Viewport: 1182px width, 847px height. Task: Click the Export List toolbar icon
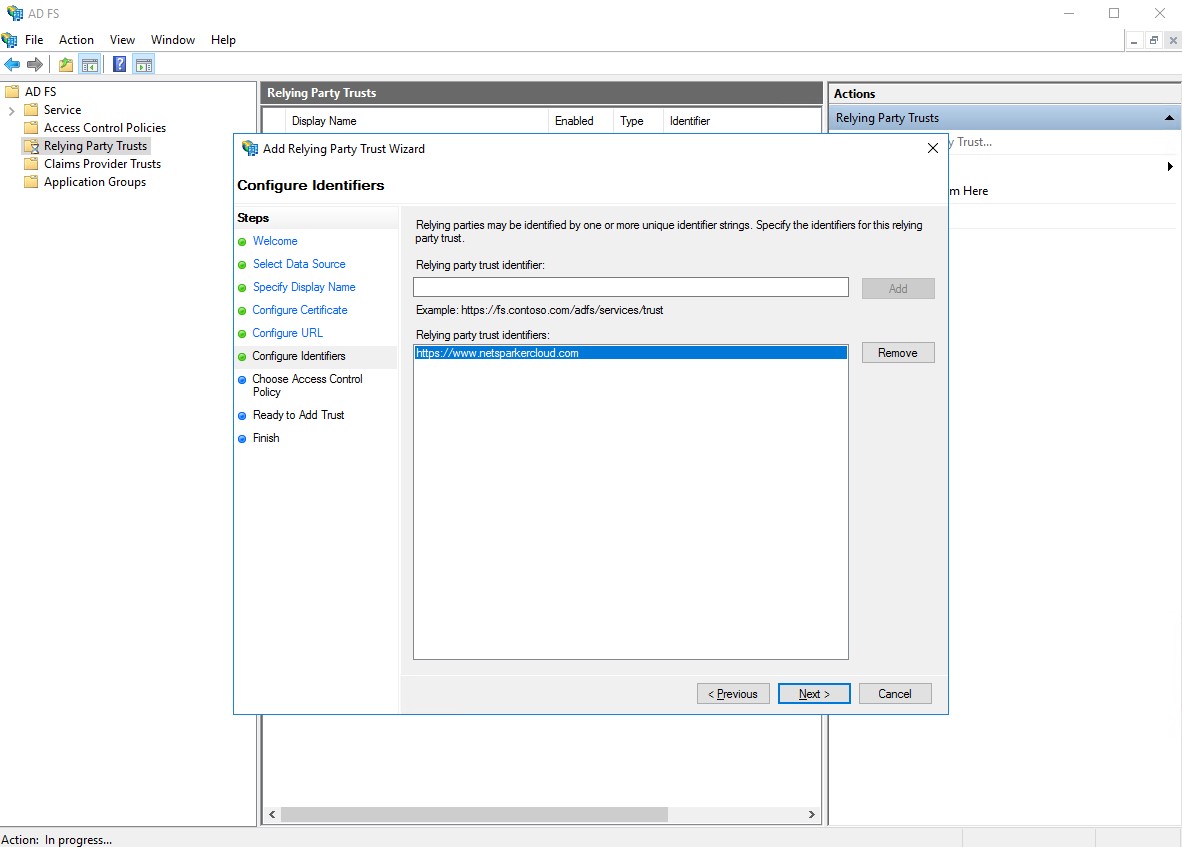pyautogui.click(x=64, y=63)
